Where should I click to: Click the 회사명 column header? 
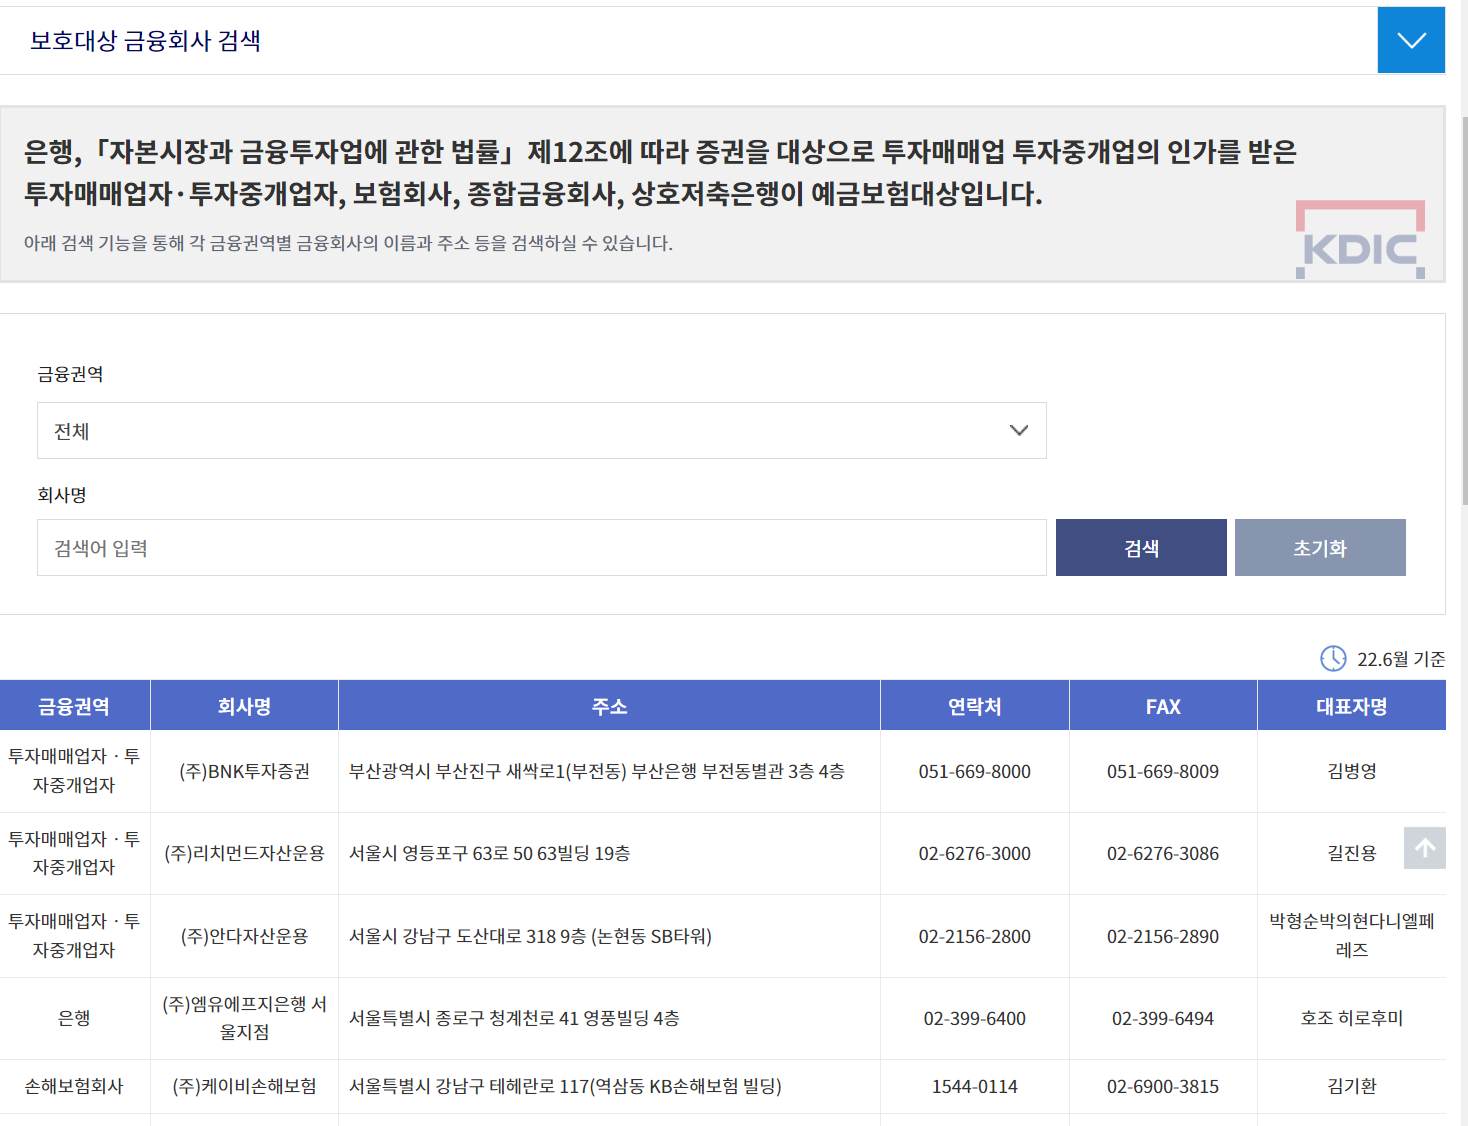(x=245, y=706)
